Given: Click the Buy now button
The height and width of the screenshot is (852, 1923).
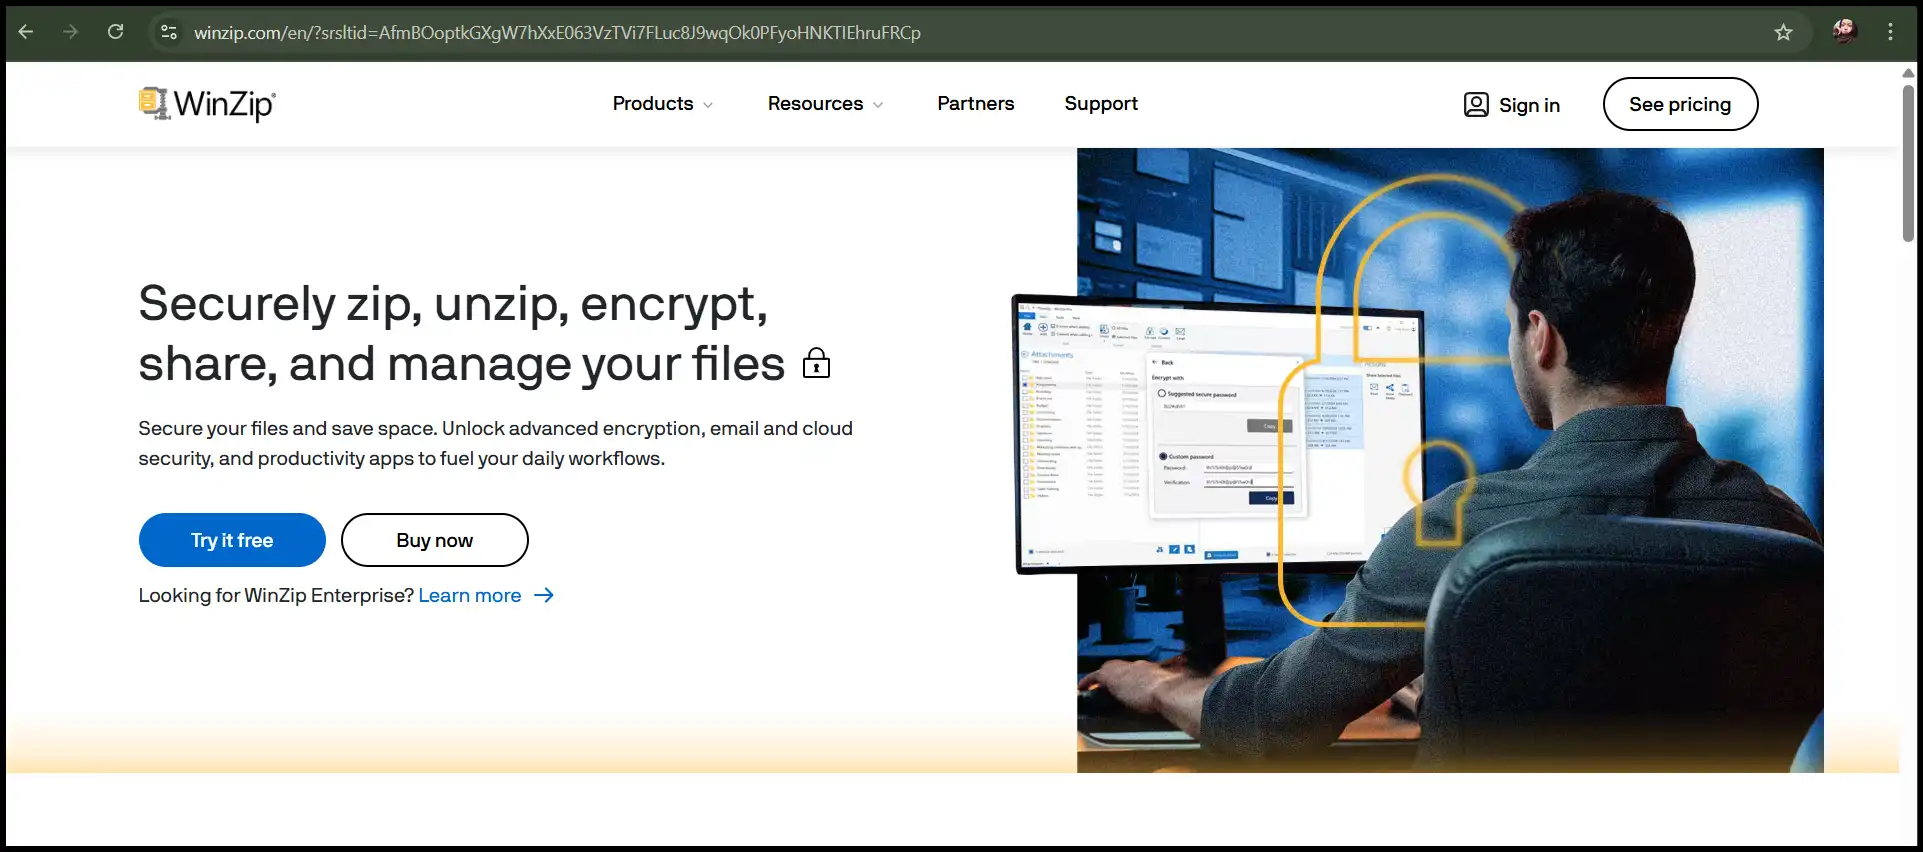Looking at the screenshot, I should 435,540.
